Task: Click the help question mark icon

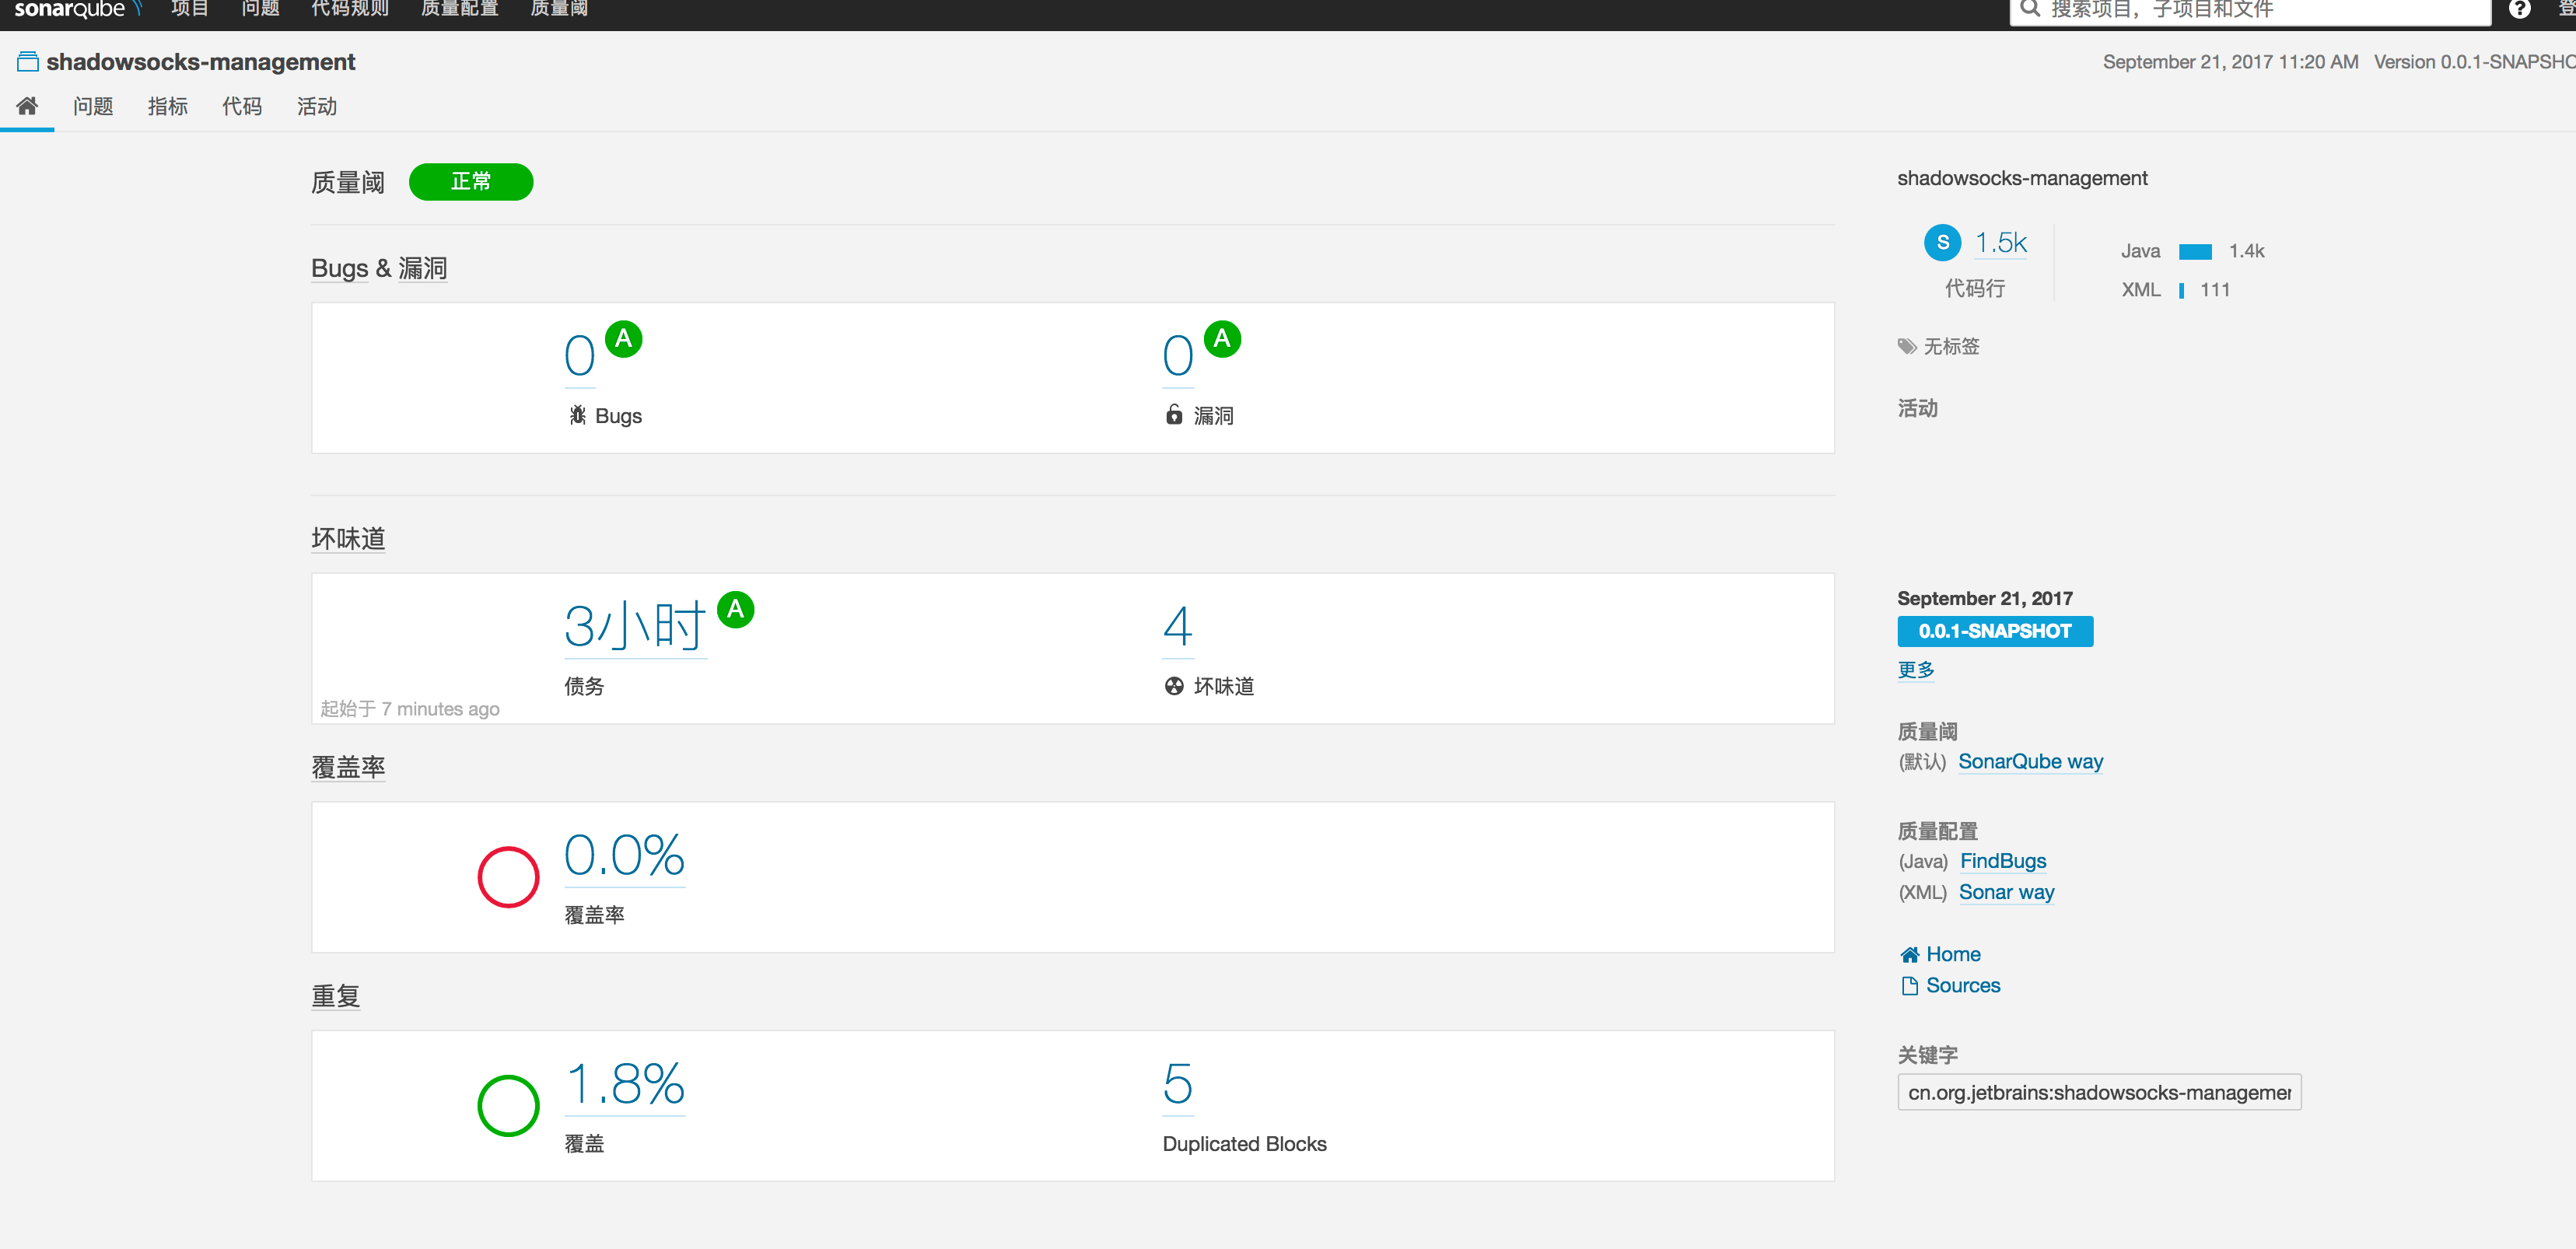Action: (x=2519, y=9)
